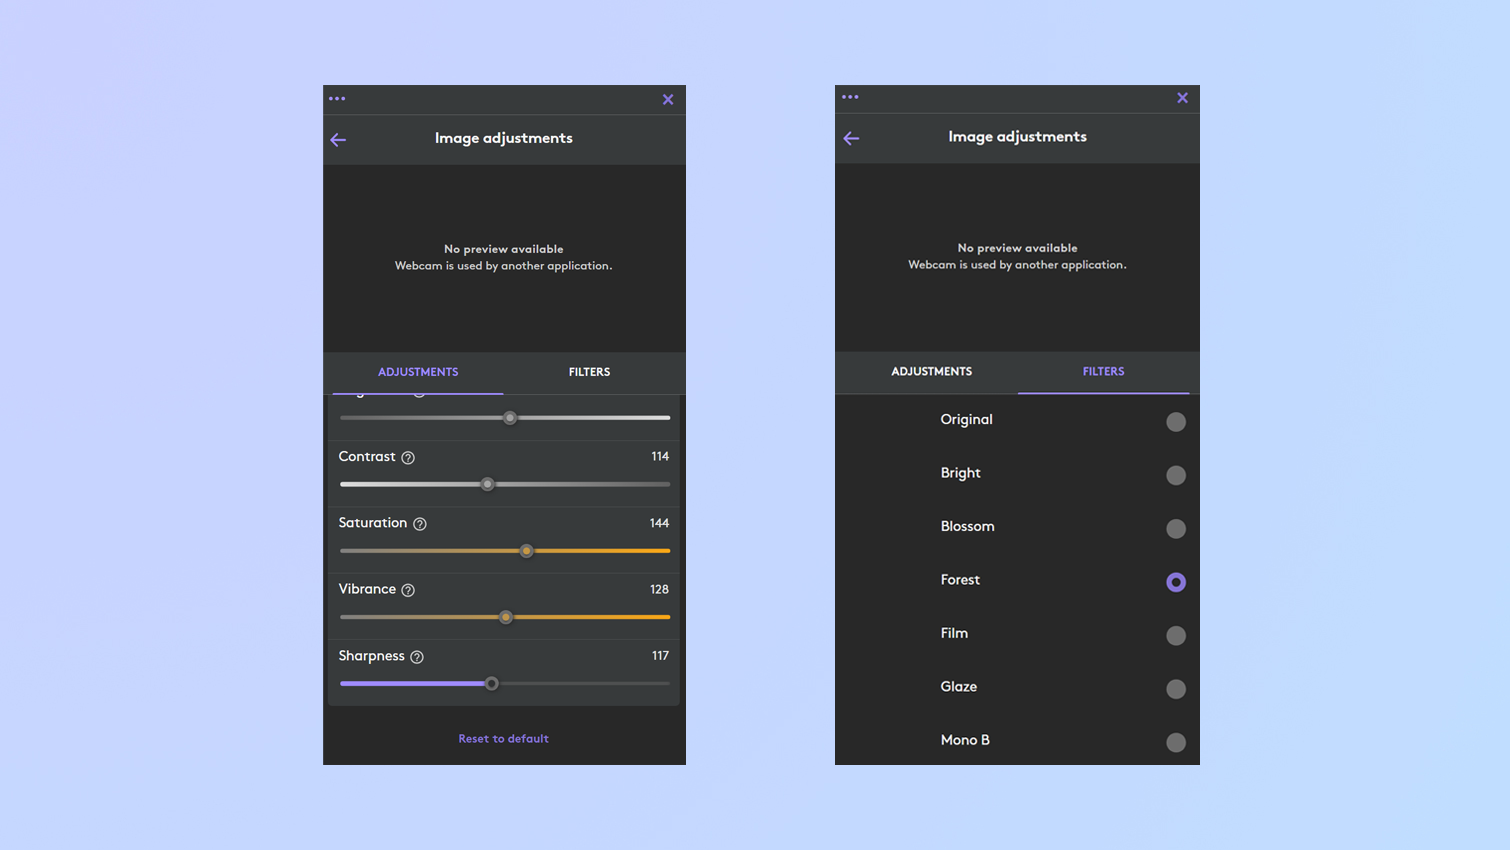The width and height of the screenshot is (1510, 850).
Task: Show help for Vibrance setting
Action: pyautogui.click(x=408, y=590)
